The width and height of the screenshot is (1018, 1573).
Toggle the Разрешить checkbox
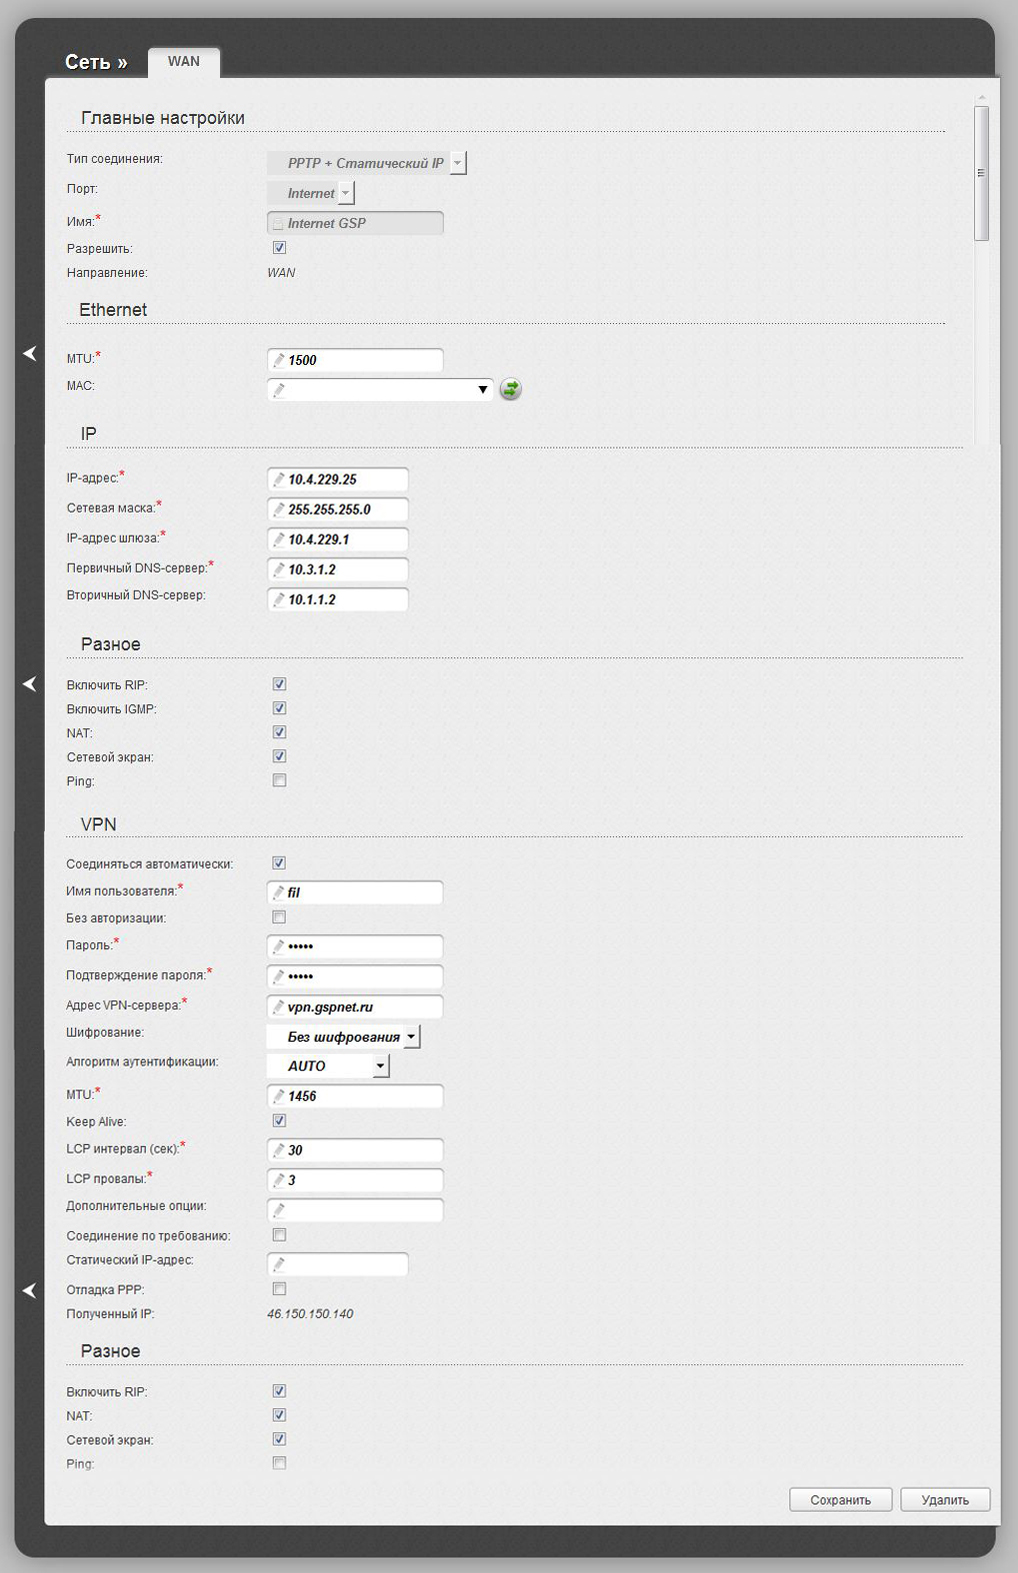coord(279,247)
